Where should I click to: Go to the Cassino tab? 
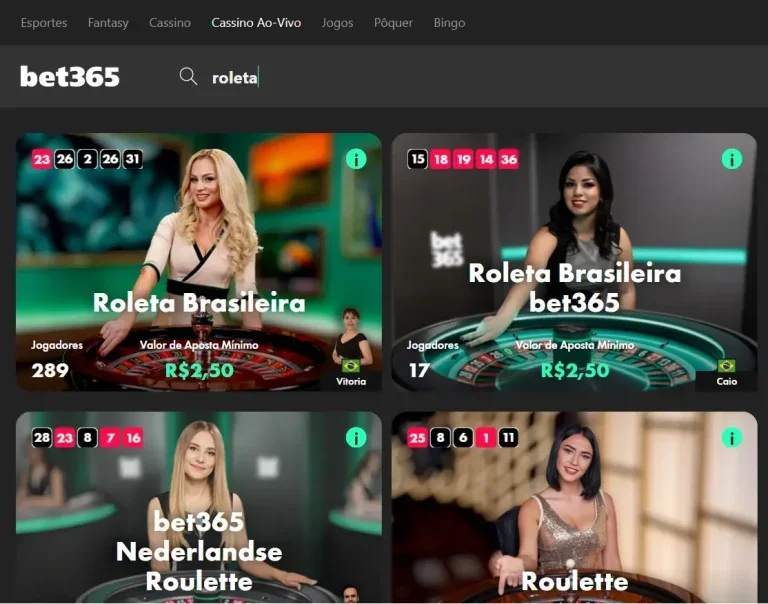(x=170, y=23)
